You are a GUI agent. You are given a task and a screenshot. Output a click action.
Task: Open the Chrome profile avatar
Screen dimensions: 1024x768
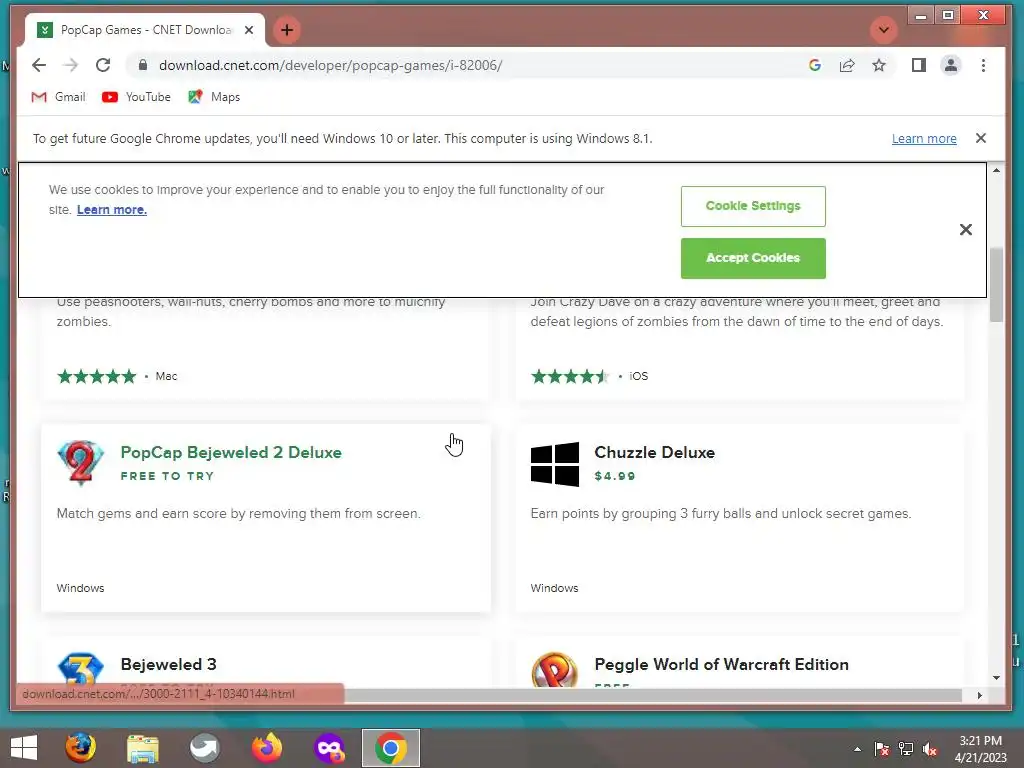click(951, 65)
